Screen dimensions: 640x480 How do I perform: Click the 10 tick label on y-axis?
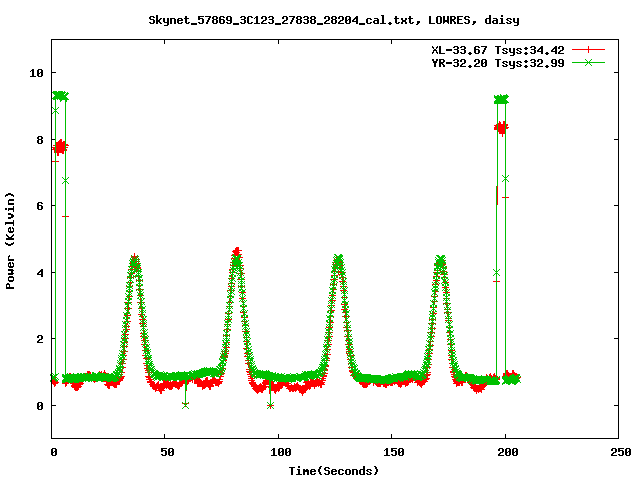pyautogui.click(x=36, y=73)
